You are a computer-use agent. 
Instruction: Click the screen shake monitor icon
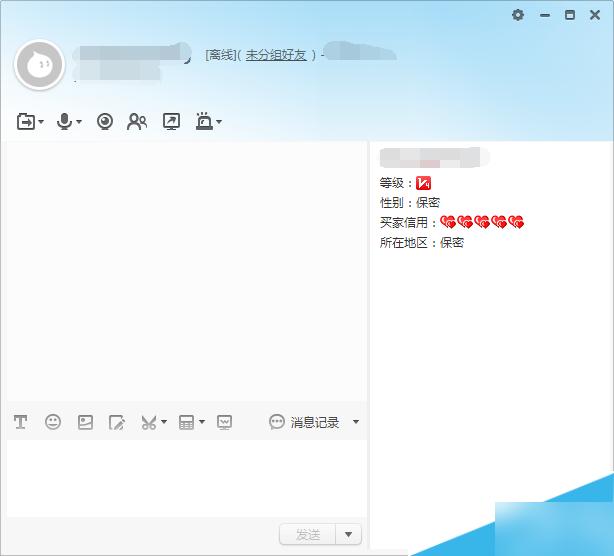[x=224, y=422]
